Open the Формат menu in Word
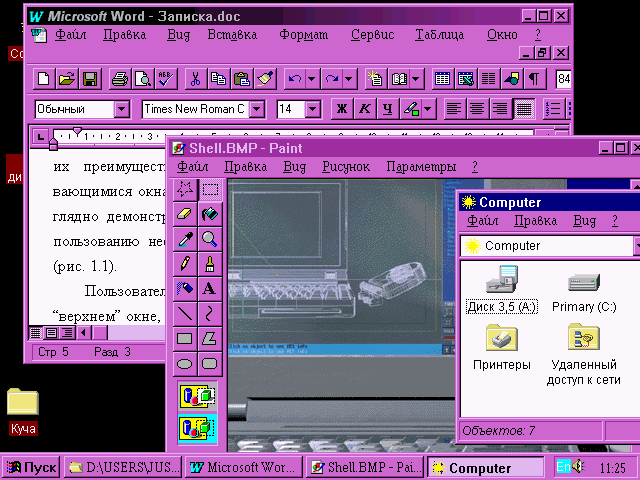This screenshot has height=480, width=640. tap(303, 34)
